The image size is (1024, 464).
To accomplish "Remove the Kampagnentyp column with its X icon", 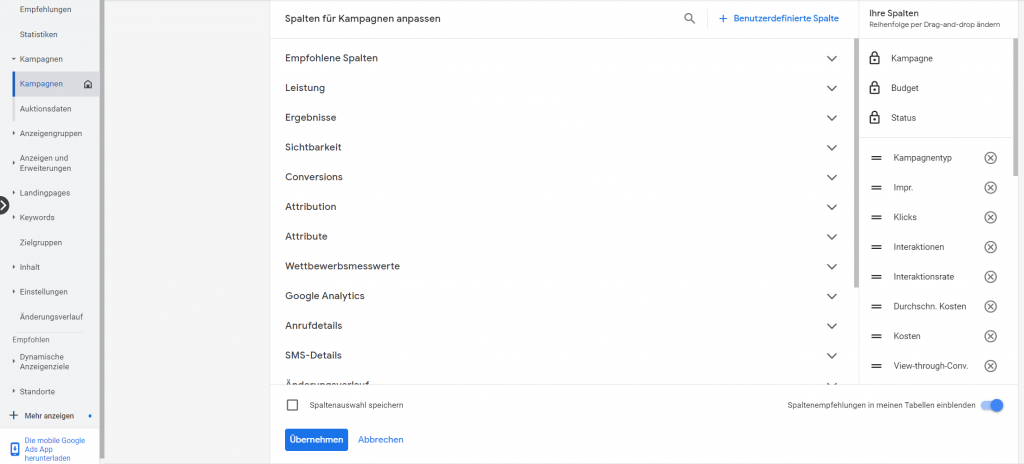I will click(x=990, y=157).
